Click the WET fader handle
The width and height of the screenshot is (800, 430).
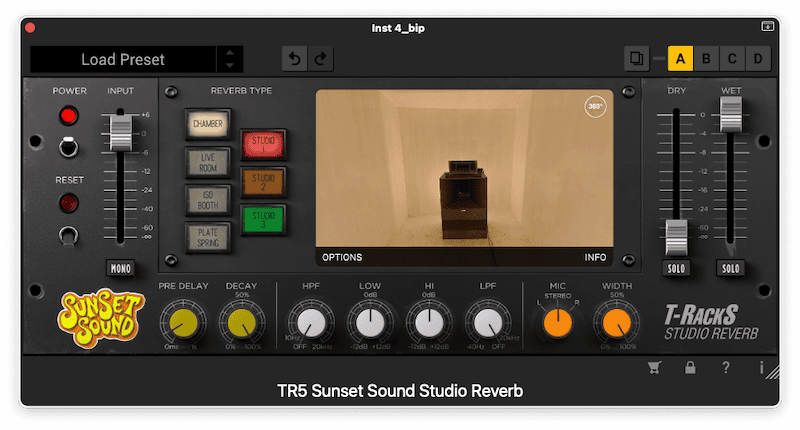click(x=731, y=114)
